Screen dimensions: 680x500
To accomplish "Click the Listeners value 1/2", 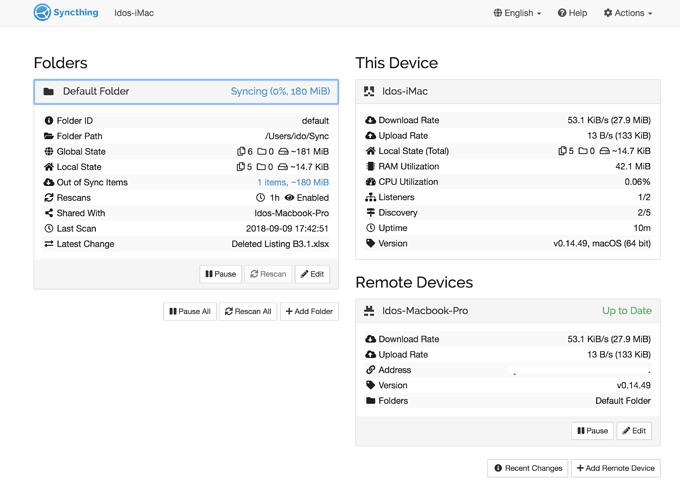I will [644, 197].
